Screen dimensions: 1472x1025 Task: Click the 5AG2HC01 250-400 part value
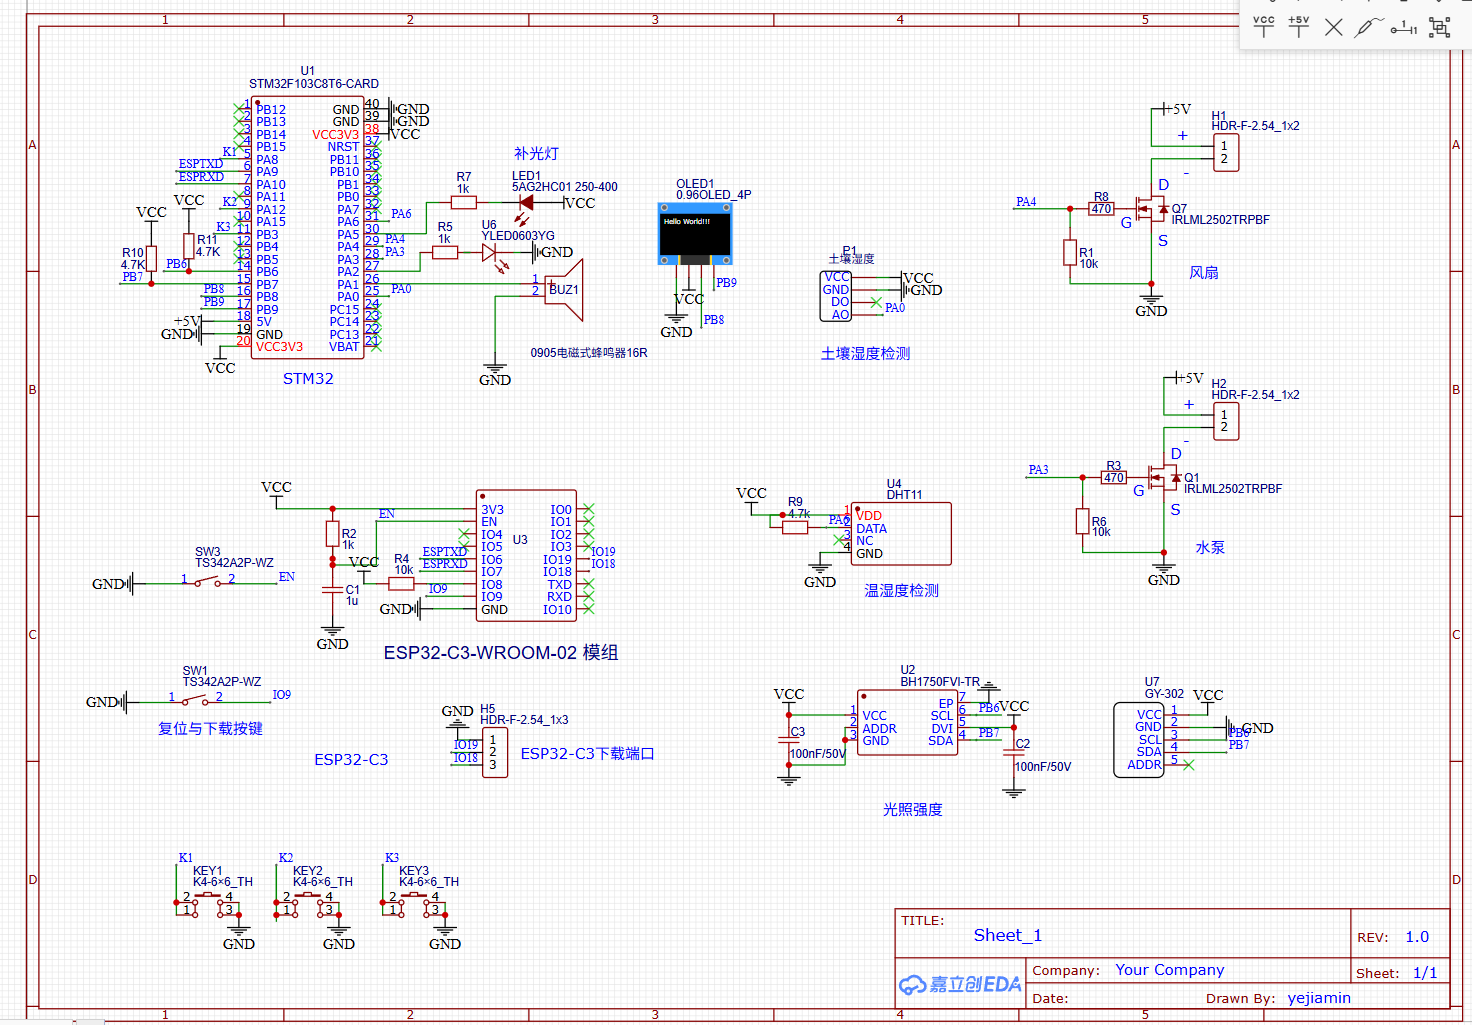(x=565, y=187)
